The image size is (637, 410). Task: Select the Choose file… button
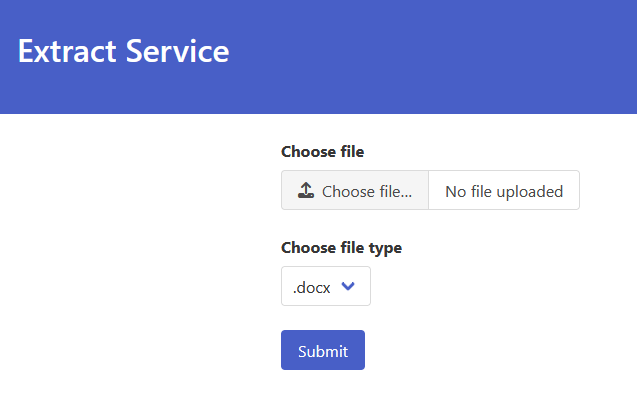click(x=355, y=190)
